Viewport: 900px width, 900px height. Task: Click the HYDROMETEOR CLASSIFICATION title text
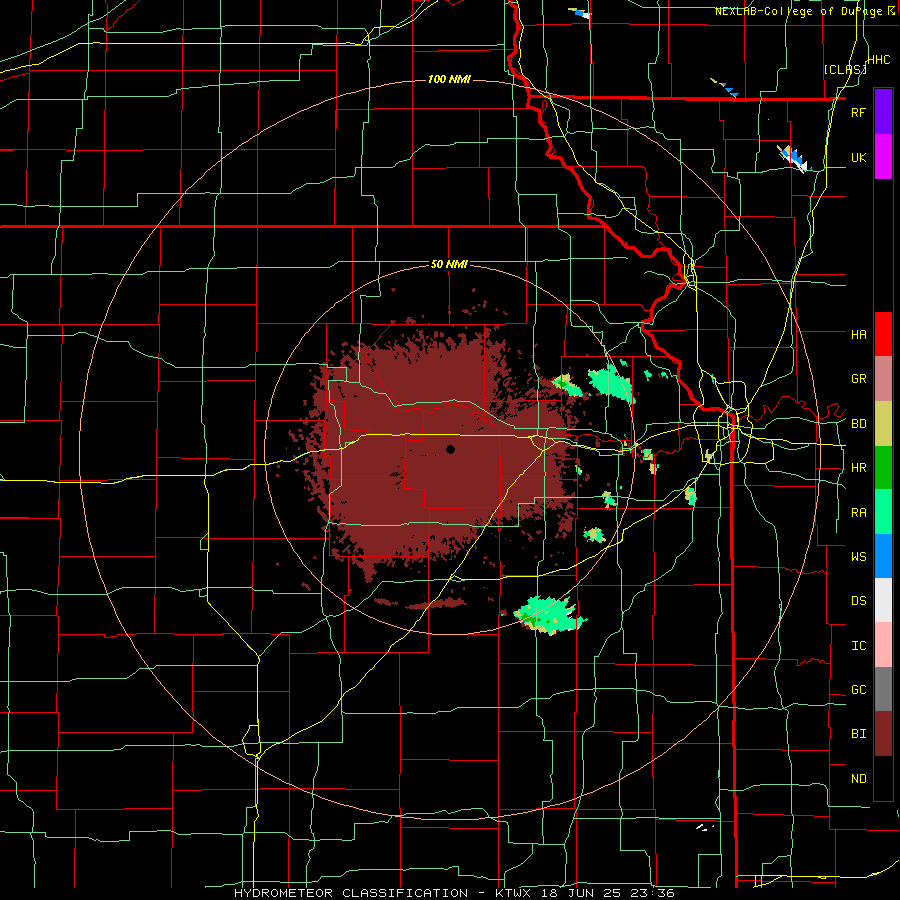pos(351,893)
